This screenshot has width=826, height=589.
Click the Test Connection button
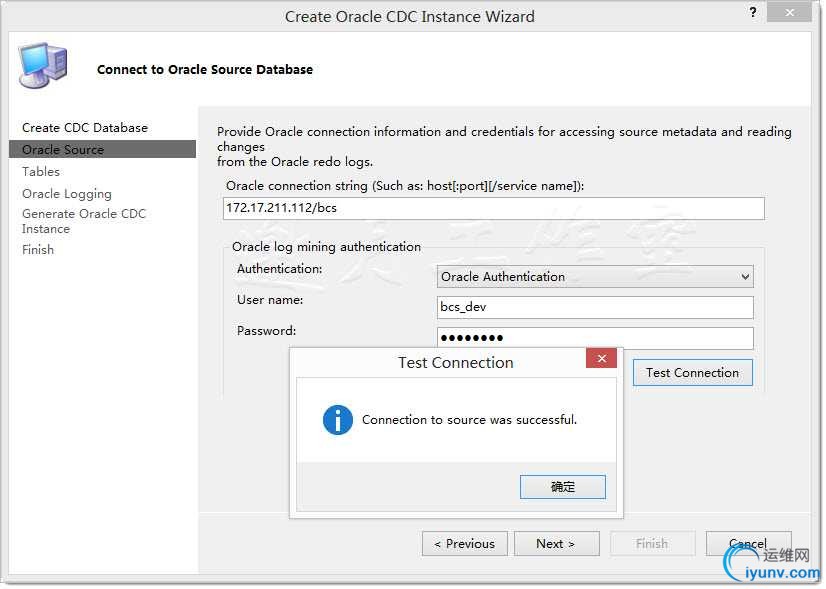(x=692, y=372)
